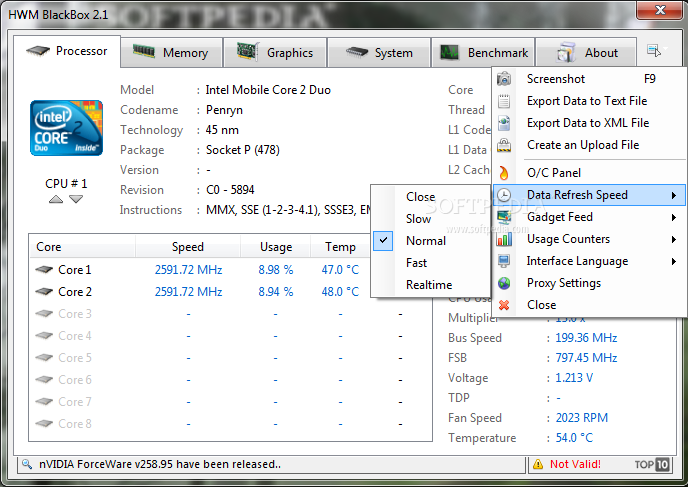Switch to the Processor tab

(67, 51)
